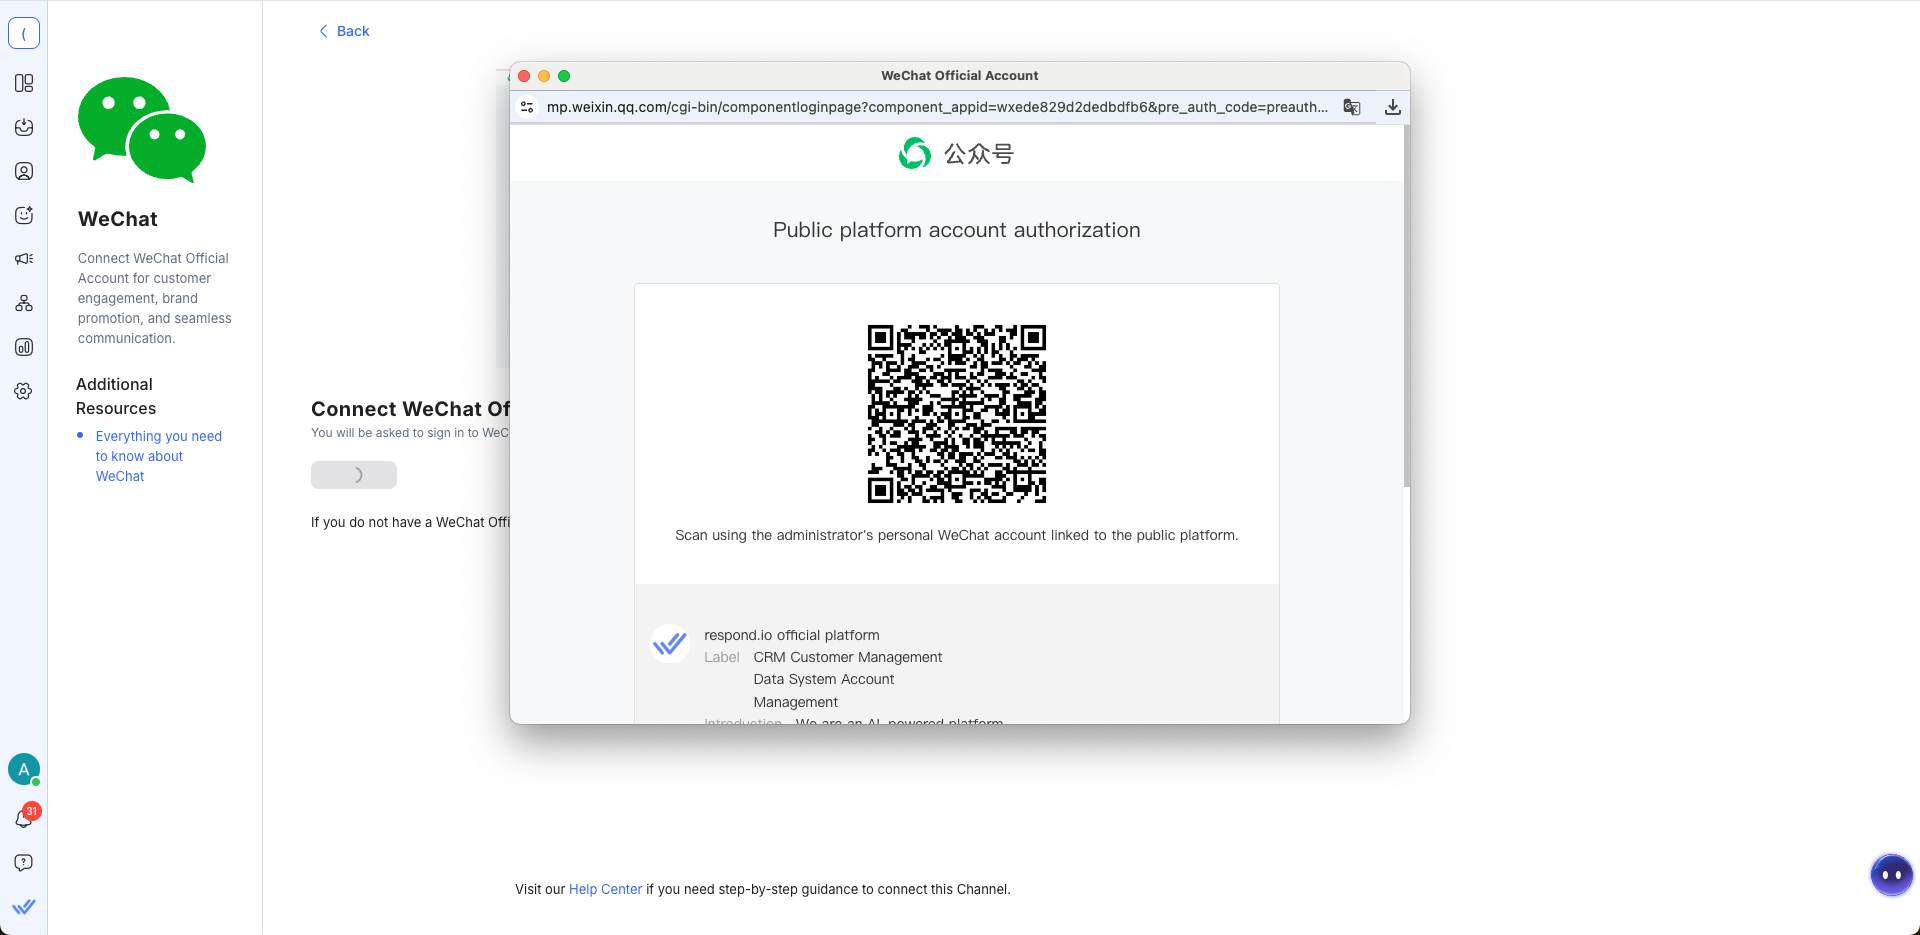The height and width of the screenshot is (935, 1920).
Task: Open the notifications bell with 31 badge
Action: 24,818
